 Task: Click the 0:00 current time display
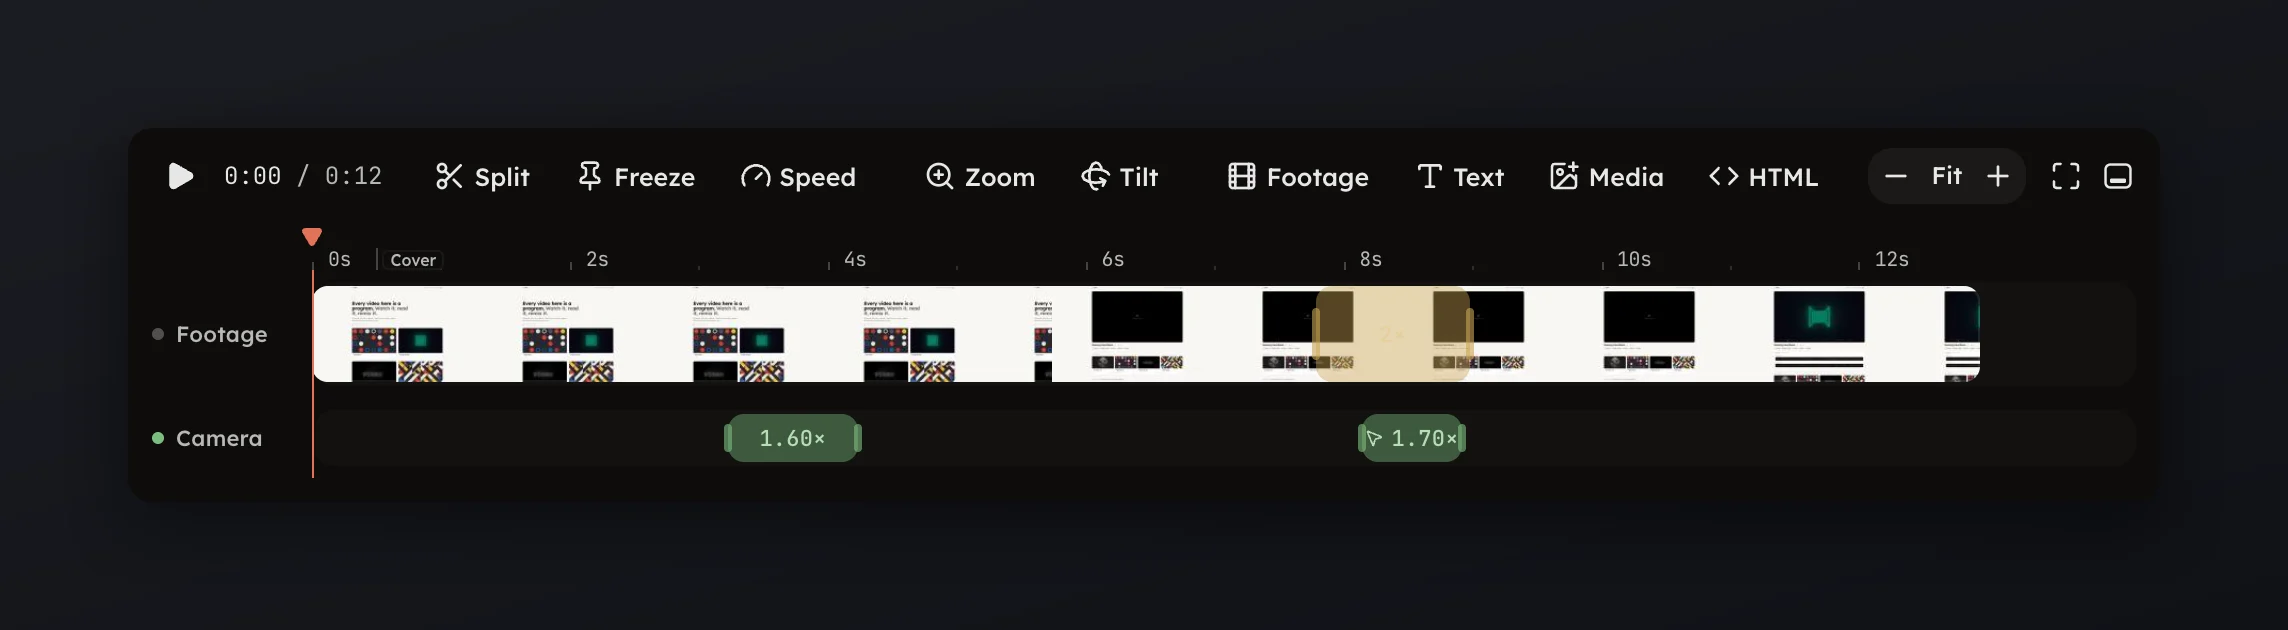click(x=253, y=176)
